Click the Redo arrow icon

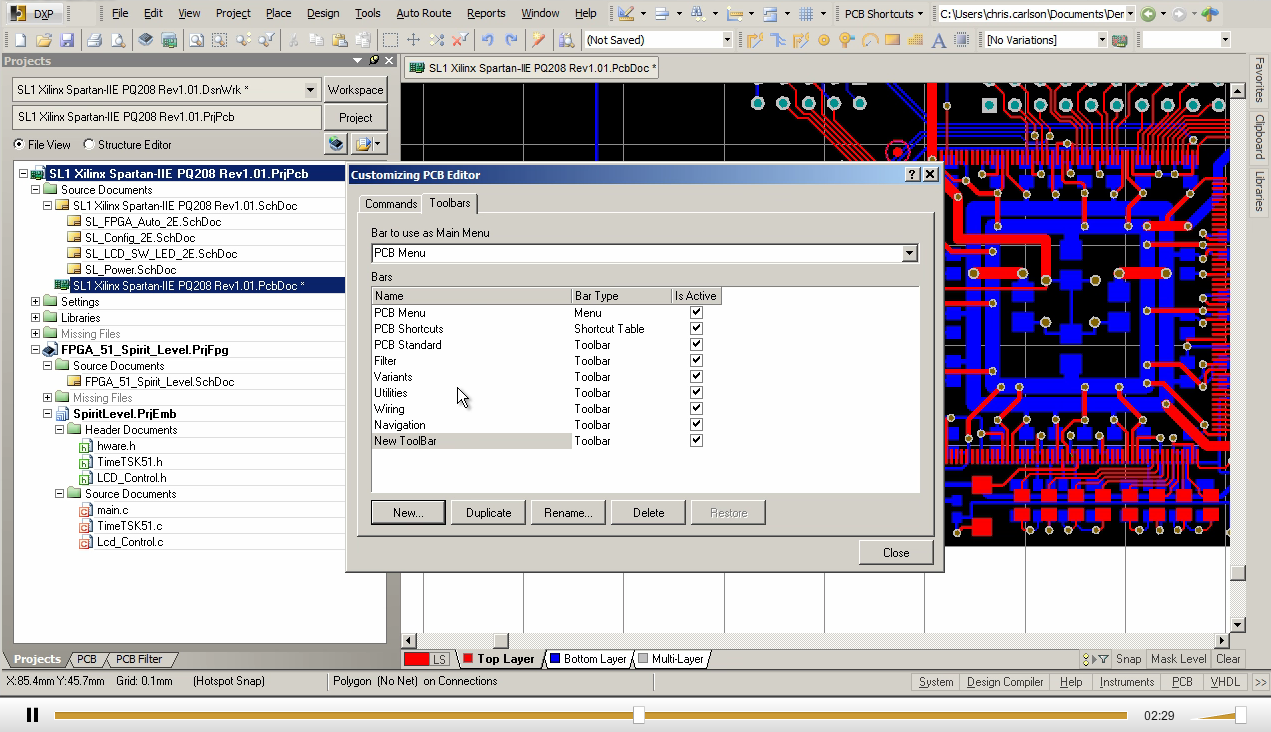coord(511,40)
